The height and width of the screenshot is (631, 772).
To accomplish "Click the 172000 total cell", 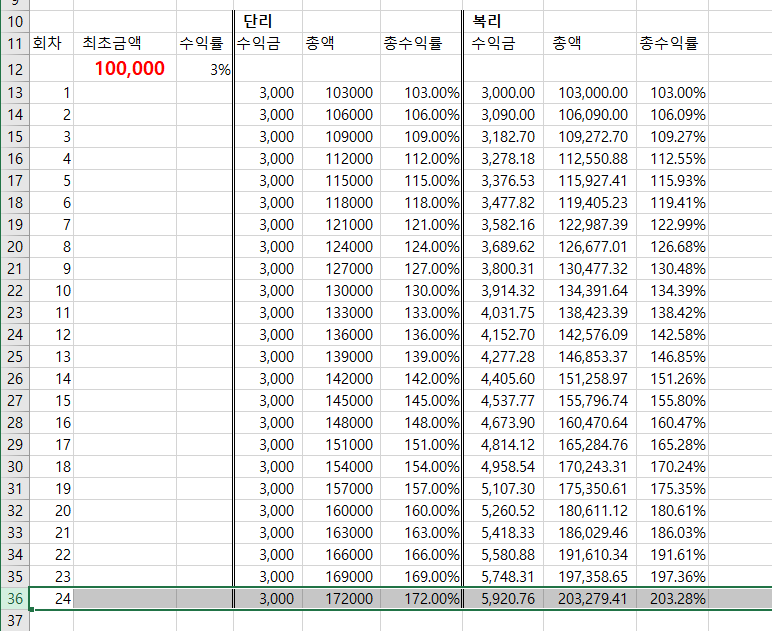I will [x=341, y=599].
